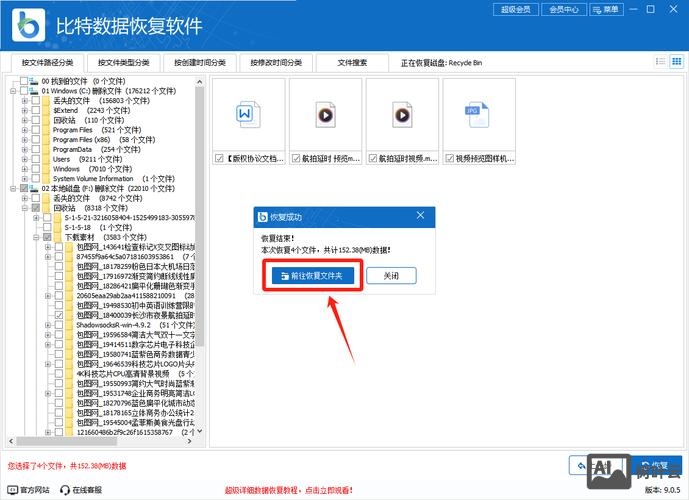
Task: Click the 官方网站 monitor icon
Action: 13,489
